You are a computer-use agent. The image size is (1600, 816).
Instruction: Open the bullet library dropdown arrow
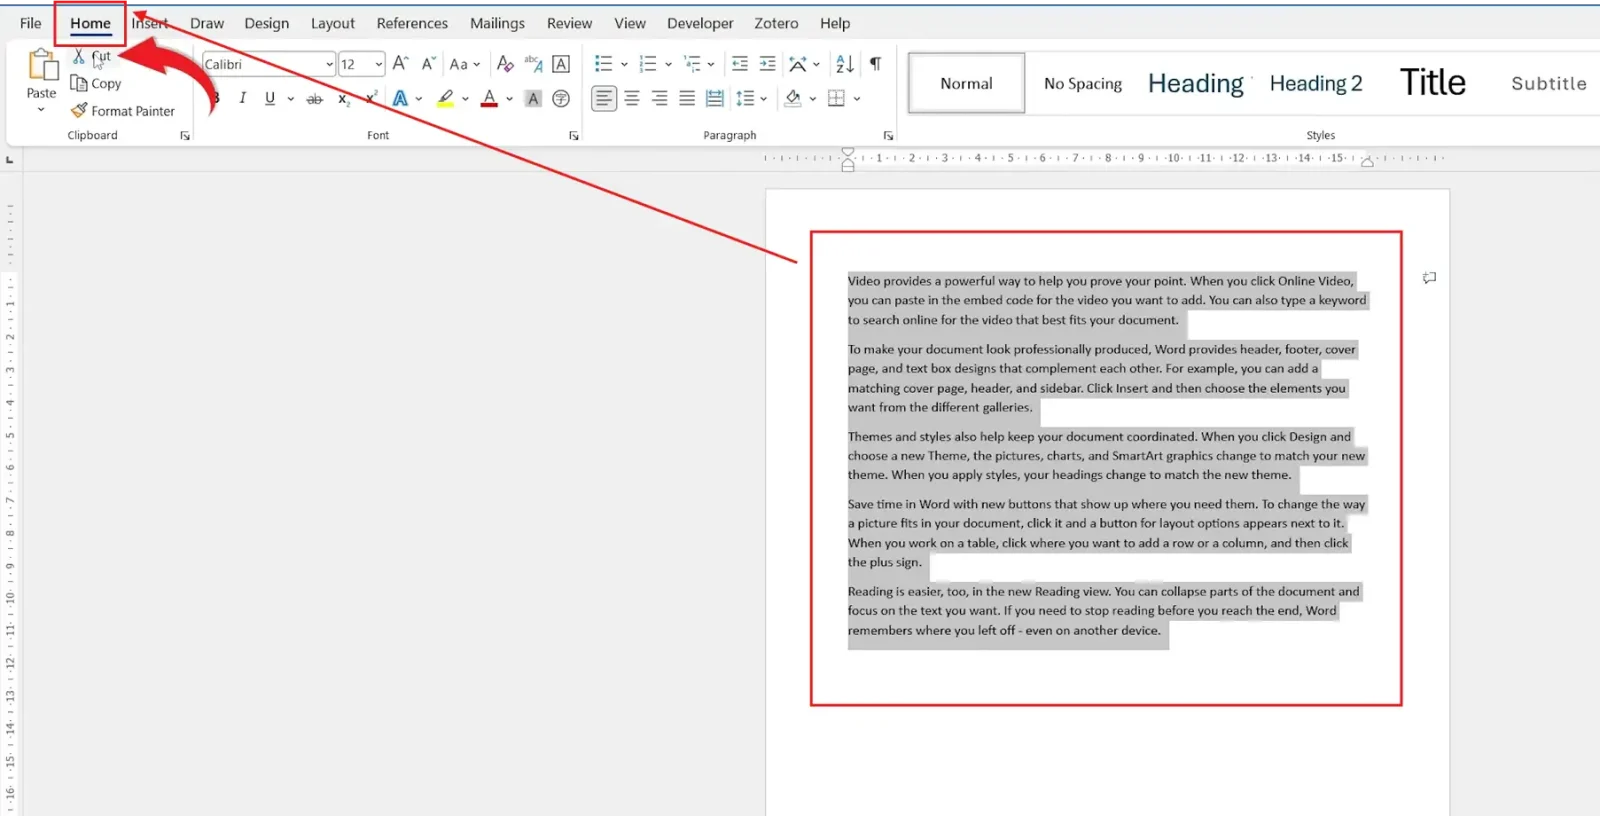click(624, 64)
